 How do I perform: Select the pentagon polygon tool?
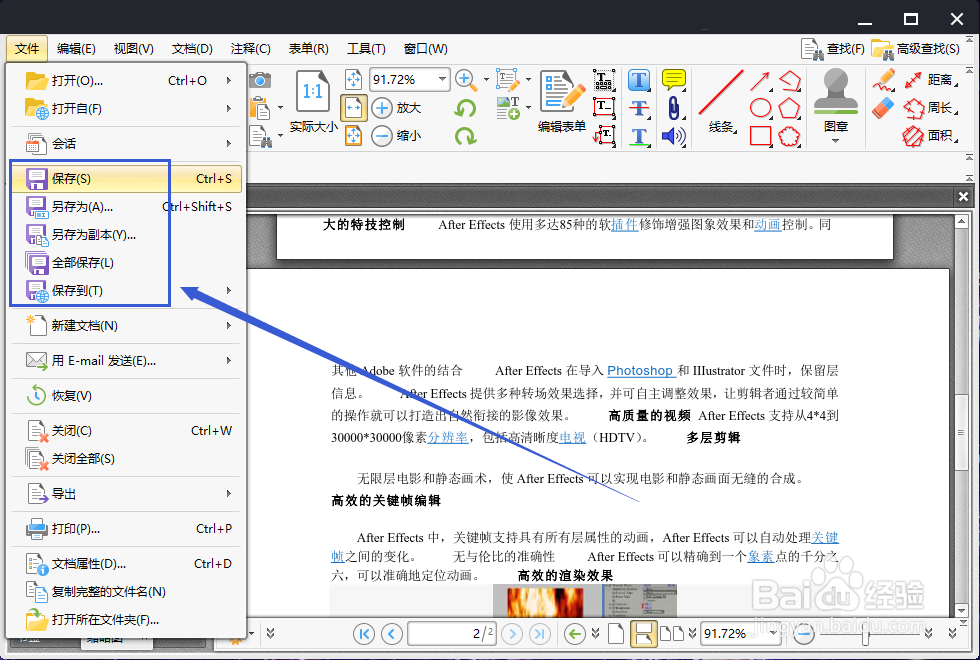tap(789, 108)
